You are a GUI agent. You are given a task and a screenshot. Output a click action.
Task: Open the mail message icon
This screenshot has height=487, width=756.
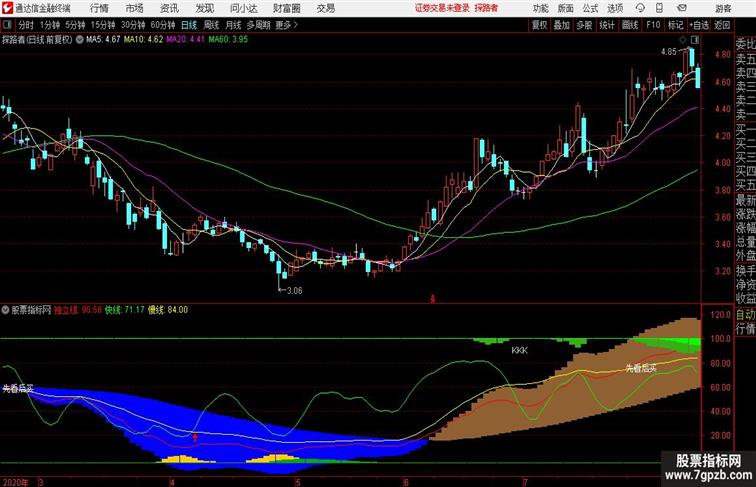coord(681,8)
